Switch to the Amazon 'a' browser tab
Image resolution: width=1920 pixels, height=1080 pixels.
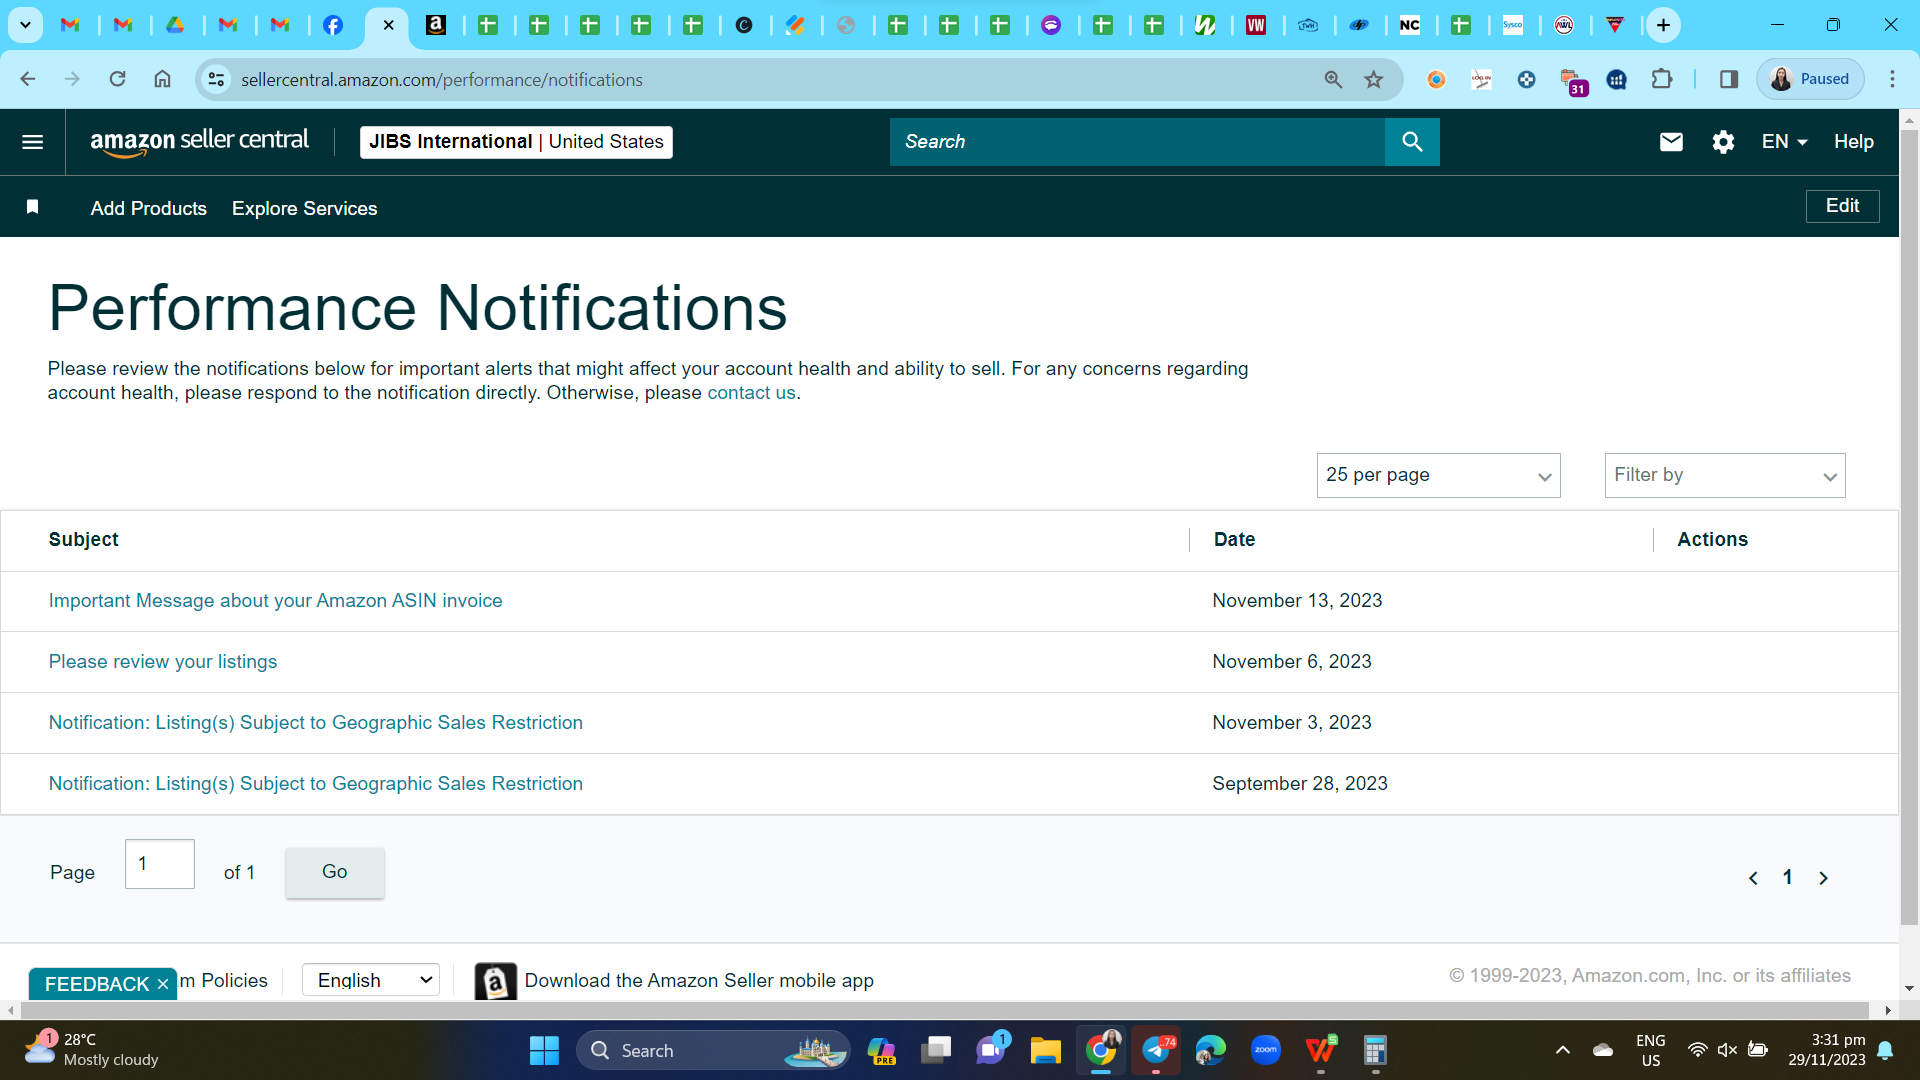[x=436, y=25]
